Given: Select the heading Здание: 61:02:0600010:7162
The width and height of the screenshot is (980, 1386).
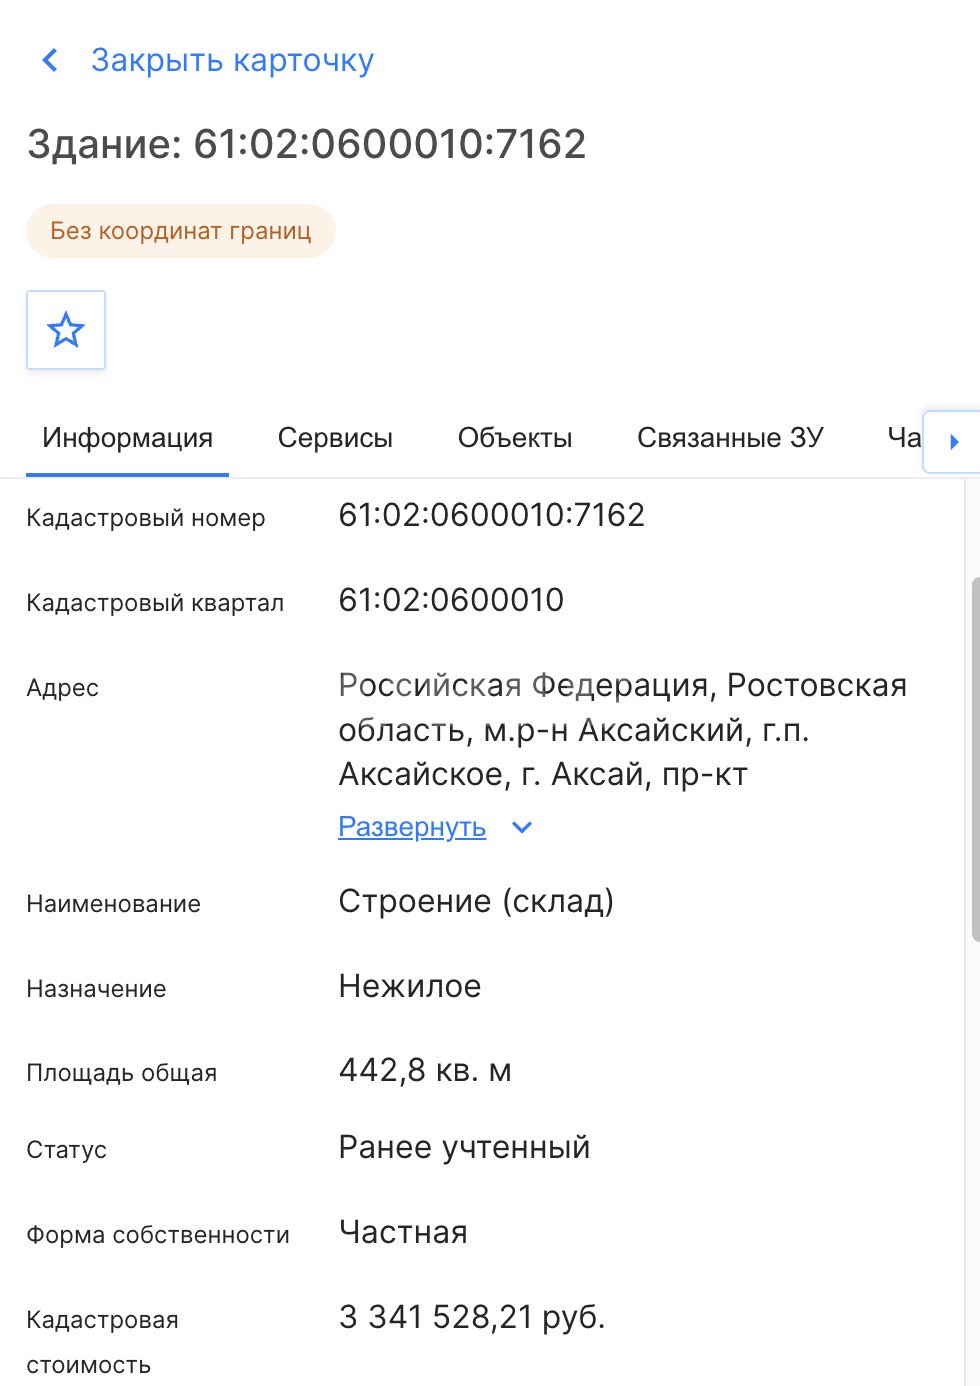Looking at the screenshot, I should coord(306,144).
